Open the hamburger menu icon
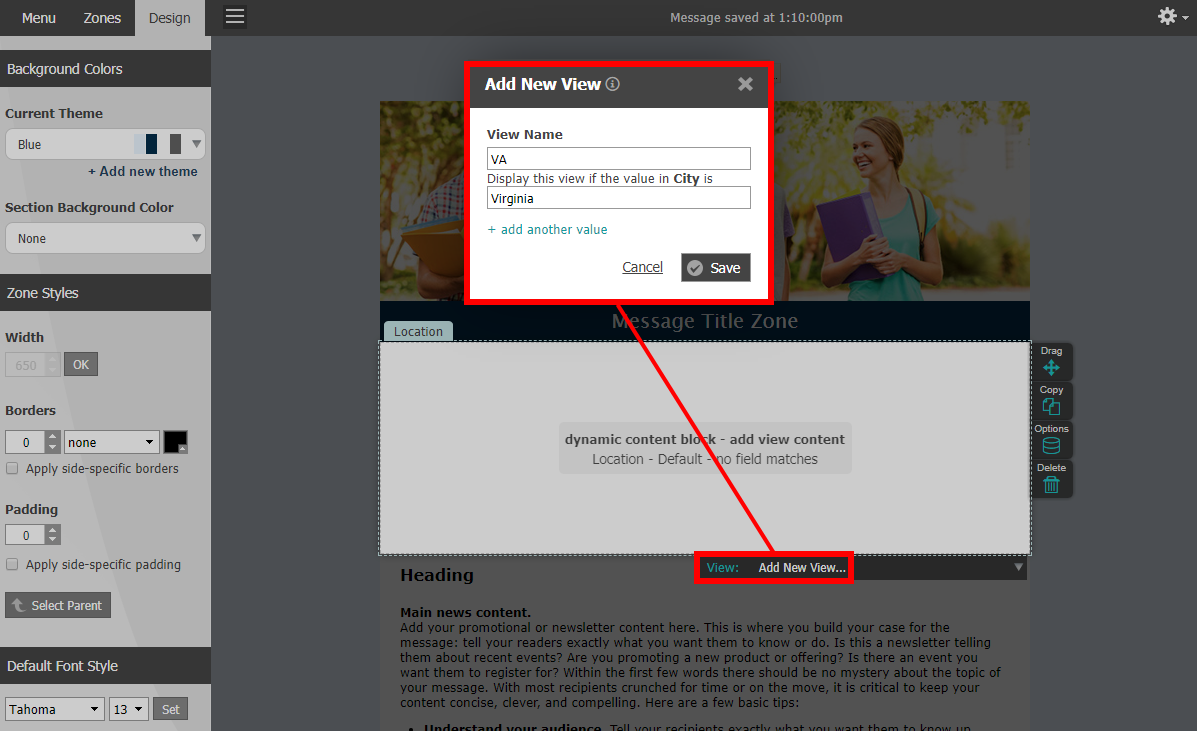This screenshot has width=1197, height=731. 235,16
